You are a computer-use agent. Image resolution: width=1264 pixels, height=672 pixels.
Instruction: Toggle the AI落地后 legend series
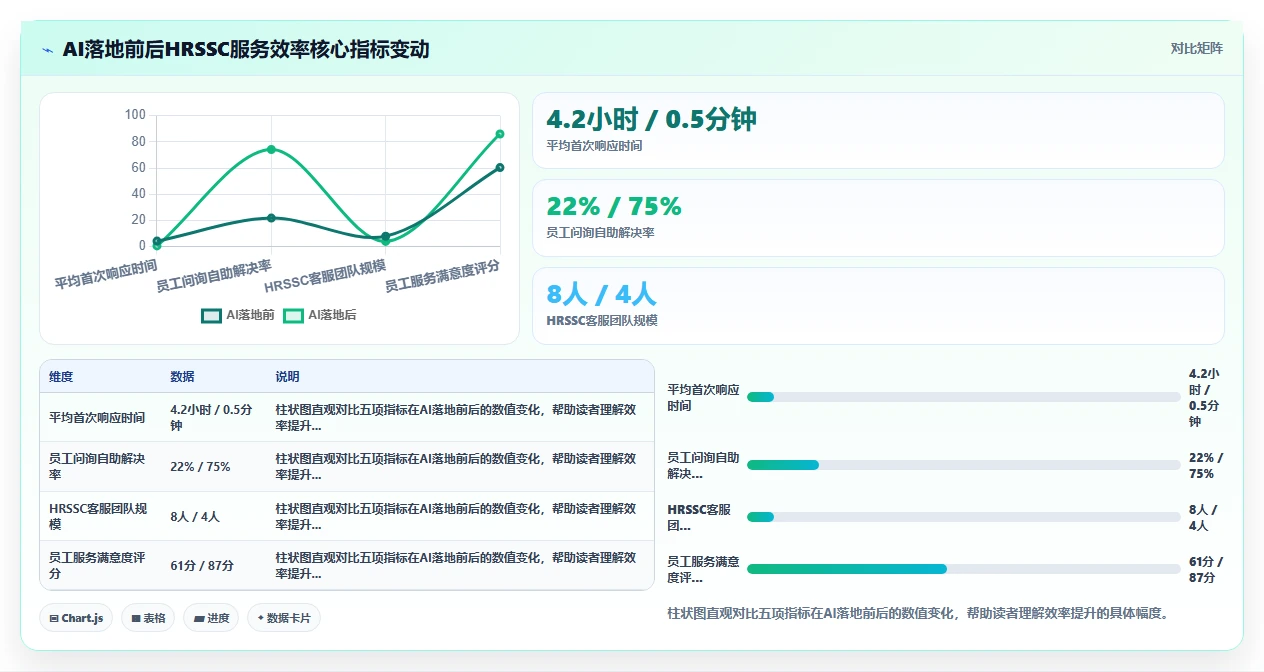tap(320, 315)
